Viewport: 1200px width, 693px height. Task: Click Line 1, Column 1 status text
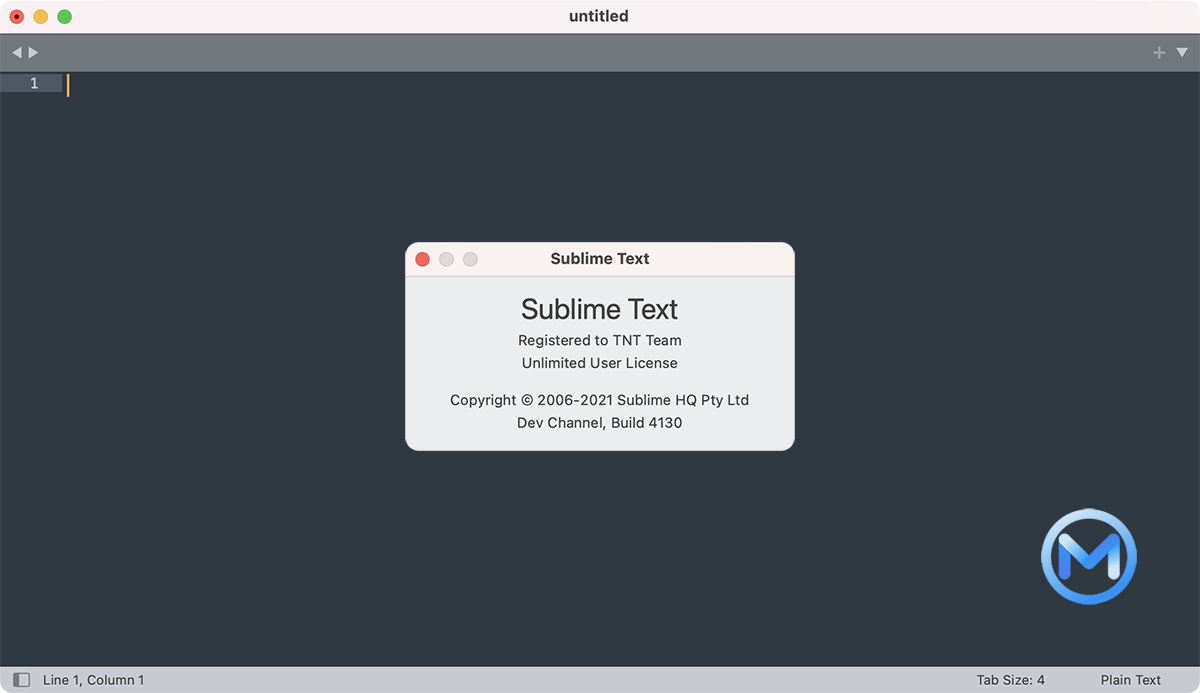[x=93, y=680]
